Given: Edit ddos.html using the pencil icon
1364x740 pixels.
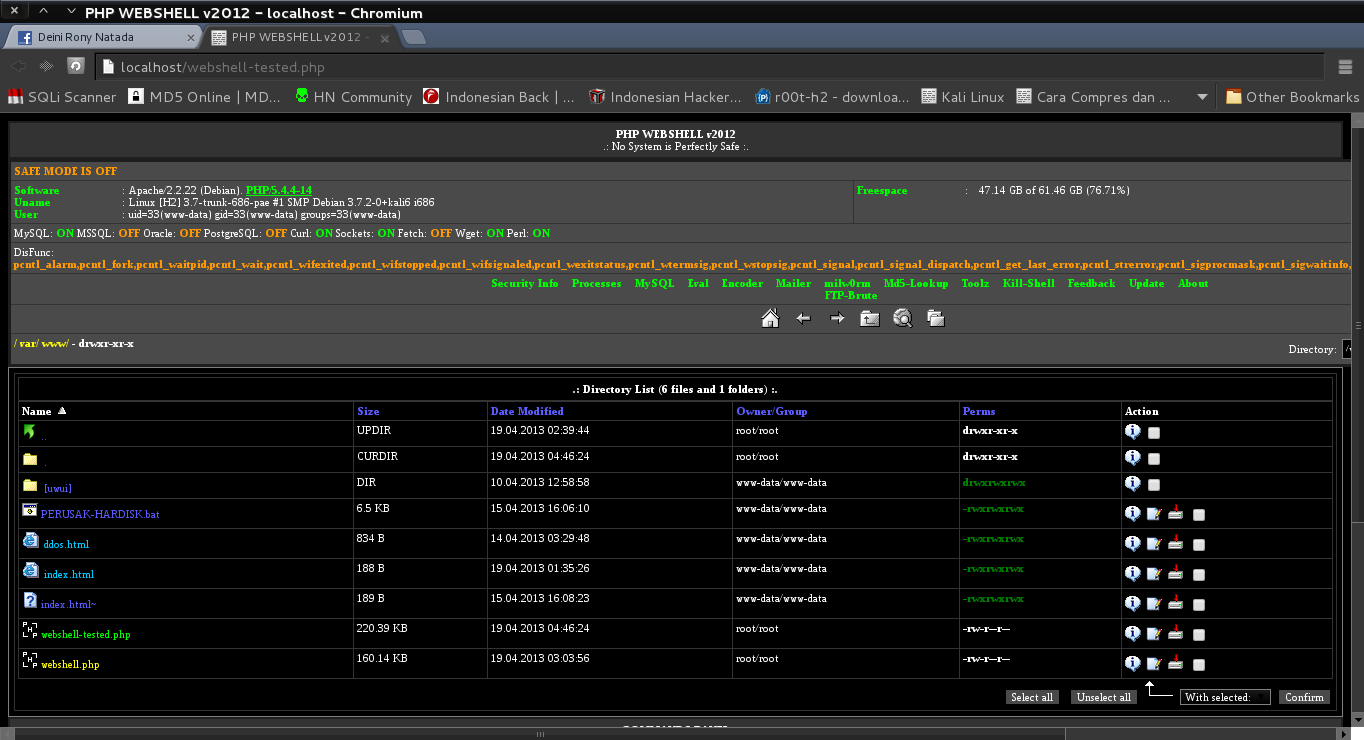Looking at the screenshot, I should pos(1154,543).
